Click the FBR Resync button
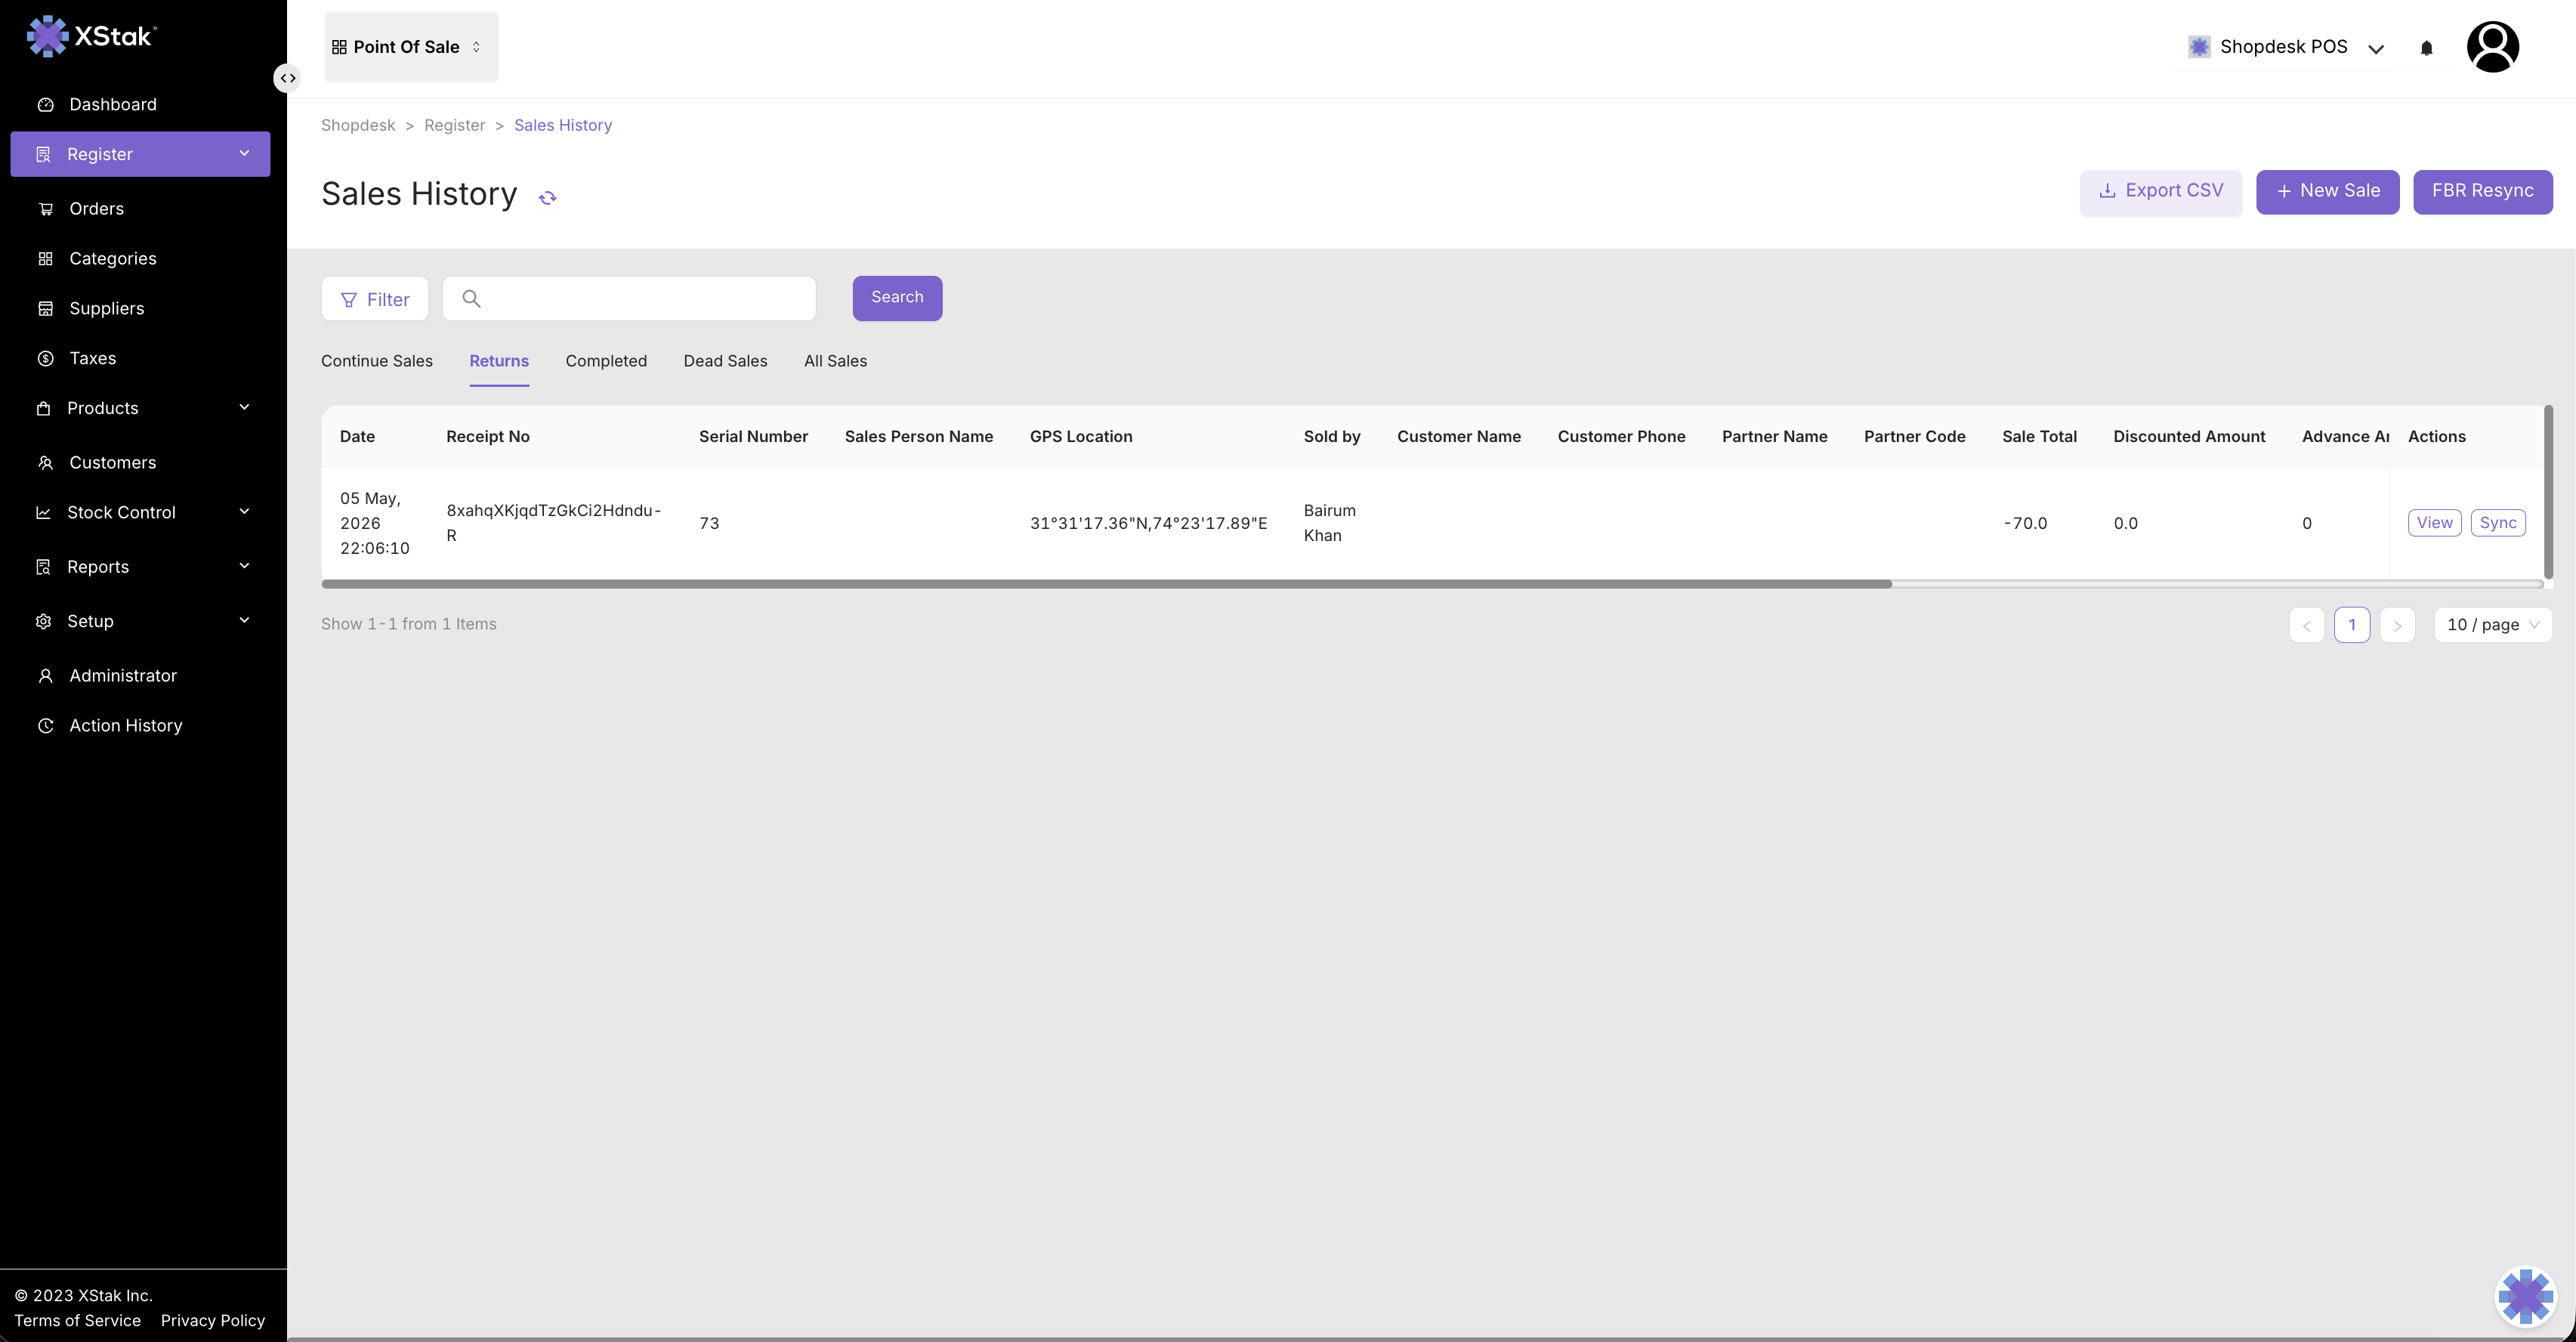 coord(2482,191)
